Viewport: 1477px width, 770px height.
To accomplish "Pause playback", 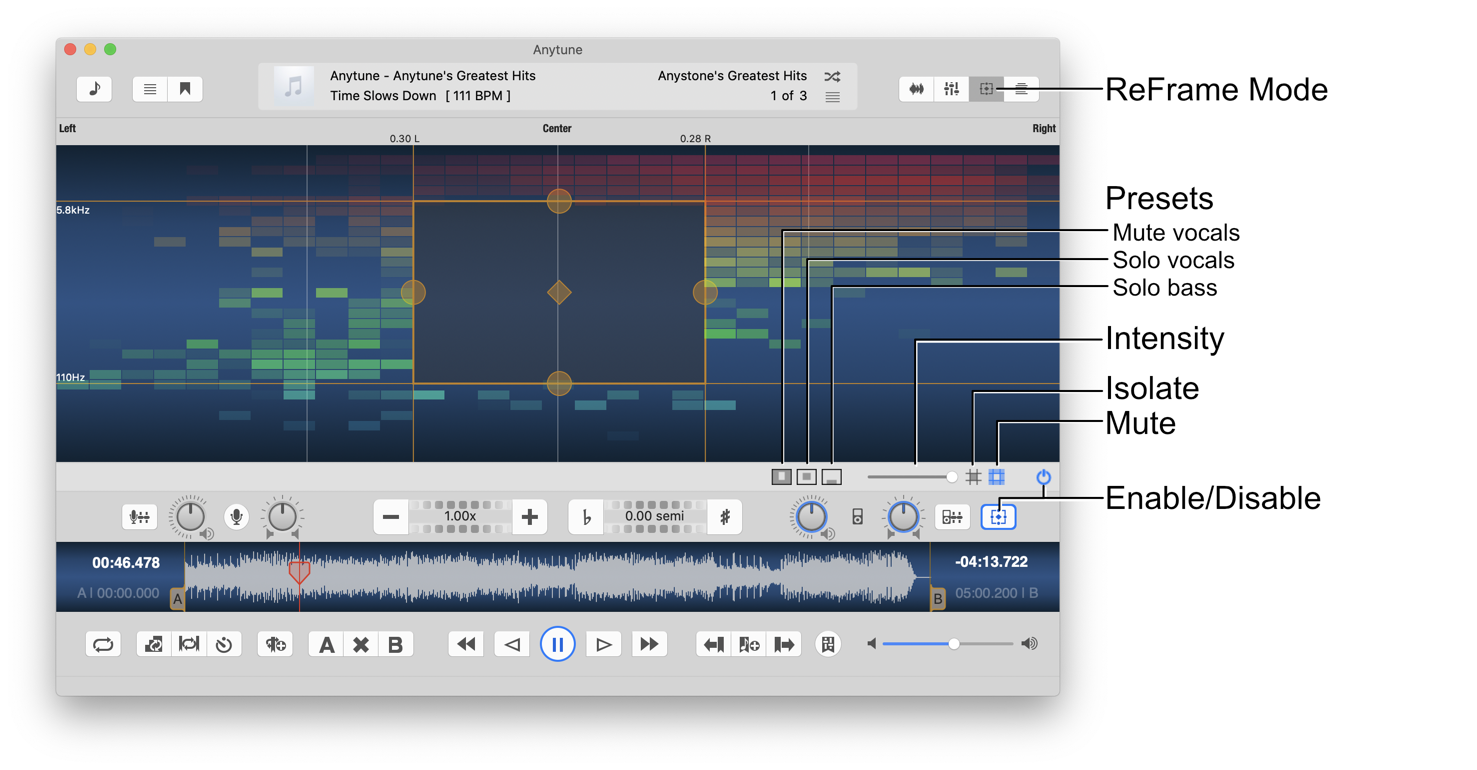I will (x=558, y=644).
